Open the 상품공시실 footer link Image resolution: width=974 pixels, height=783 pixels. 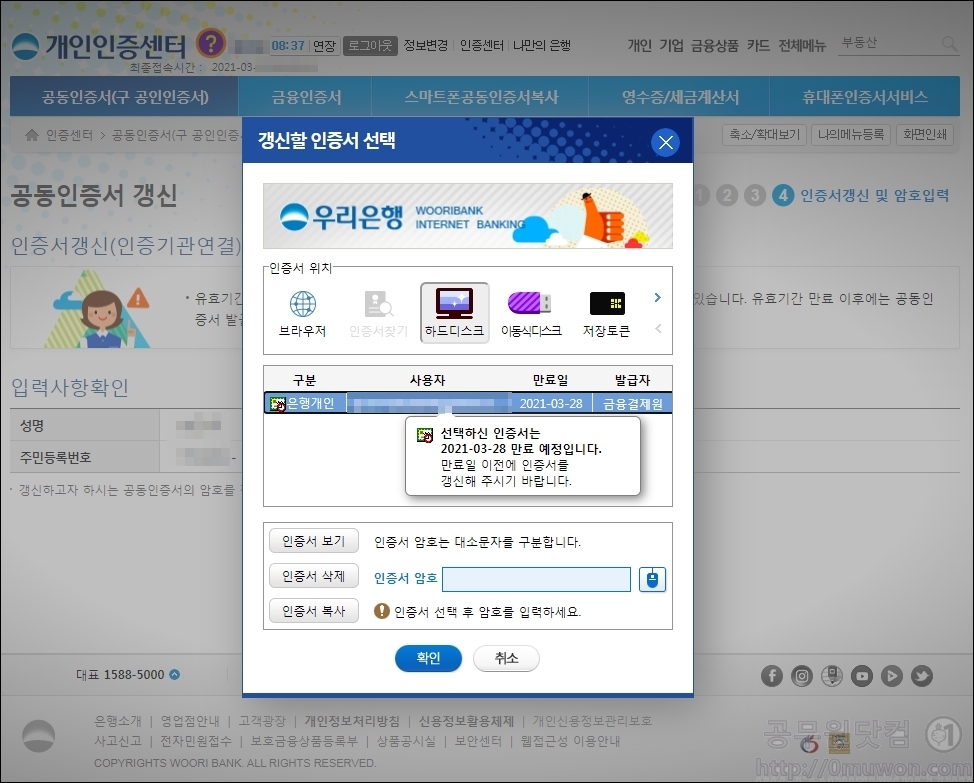(x=406, y=741)
